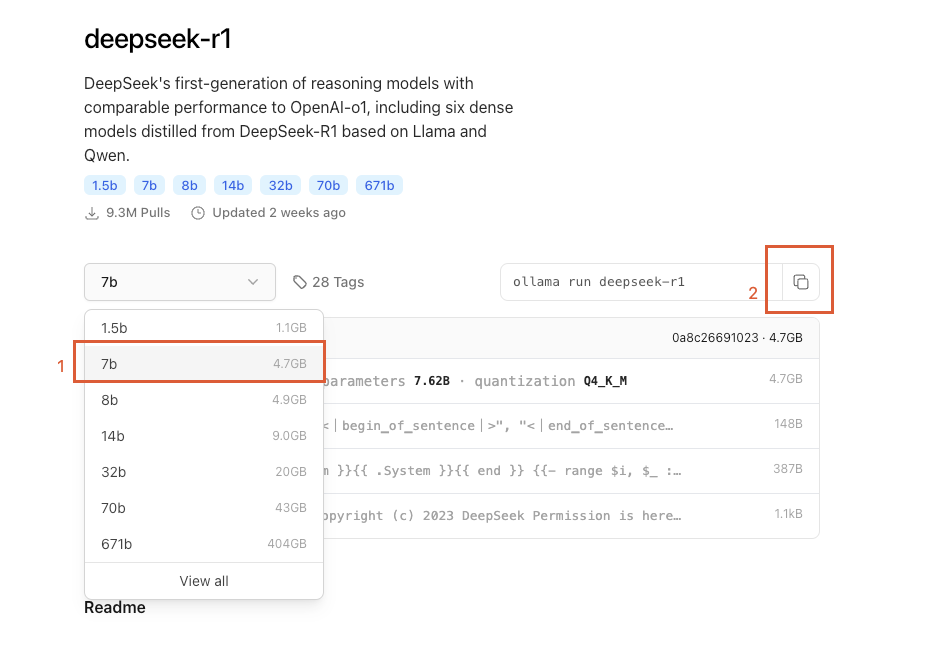Switch to the Readme section
This screenshot has width=925, height=656.
coord(113,607)
